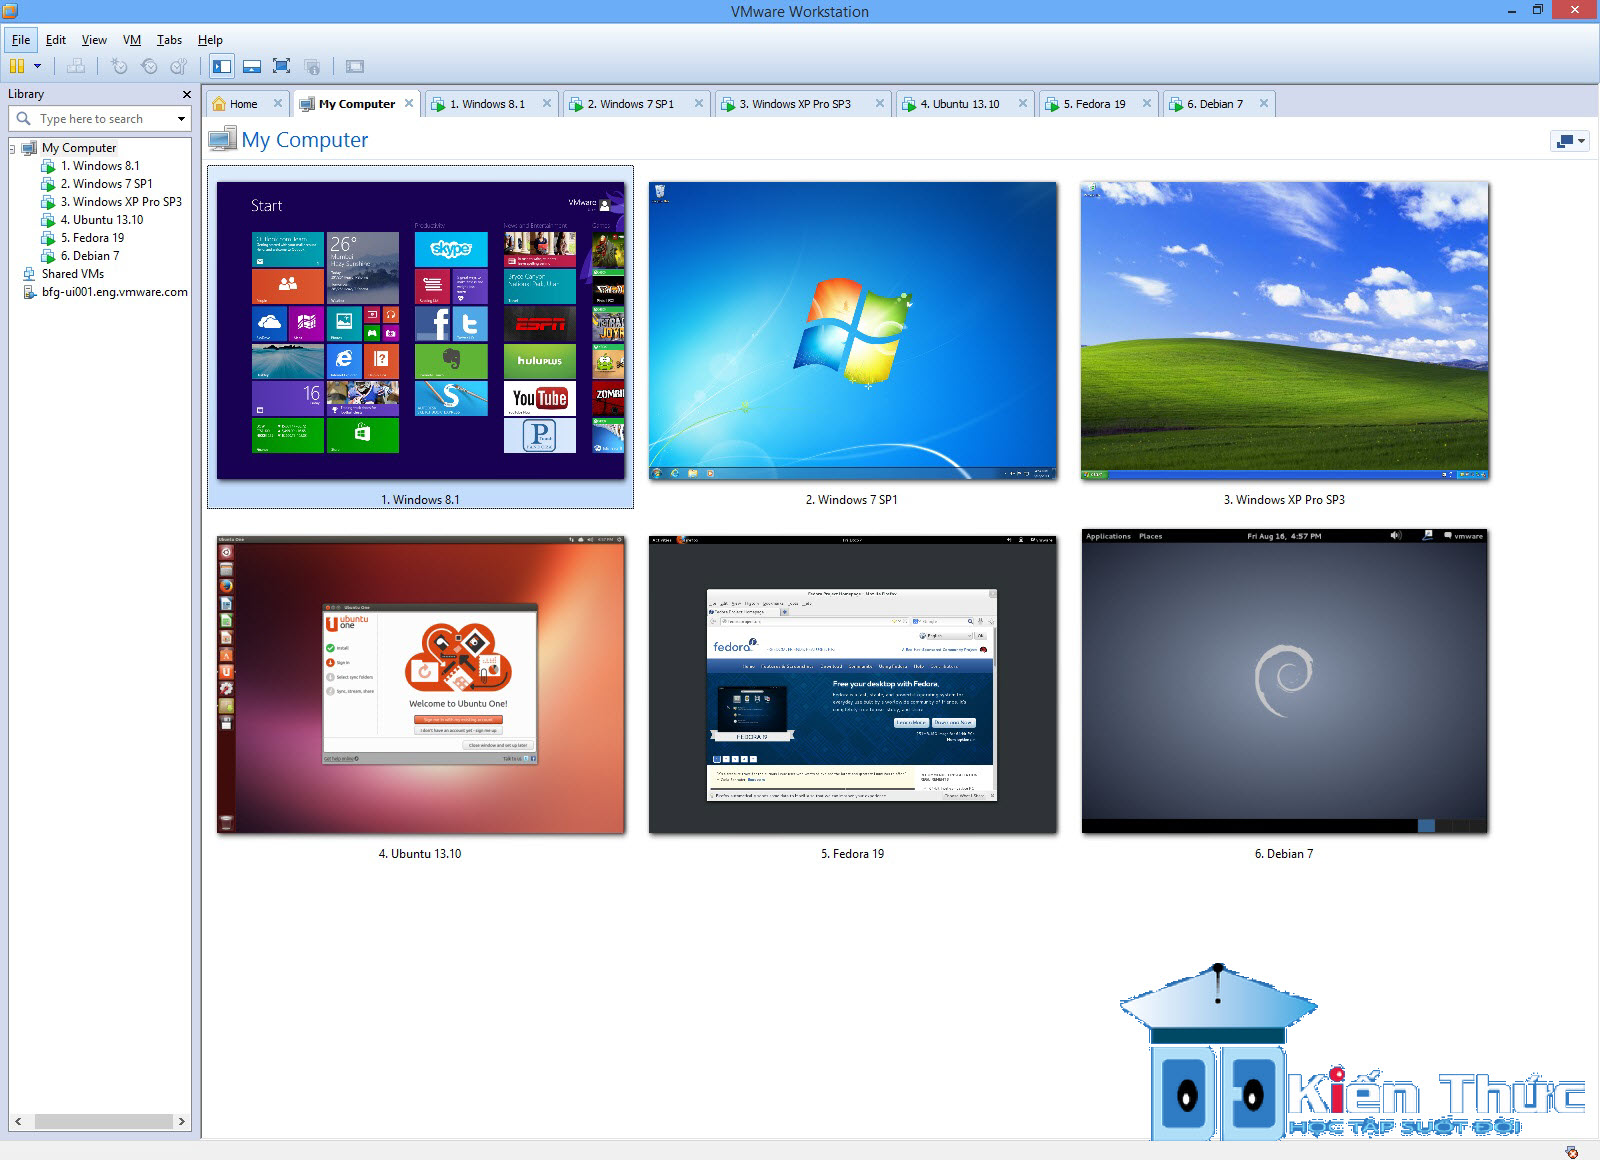Viewport: 1600px width, 1160px height.
Task: Click the console view toolbar icon
Action: 355,67
